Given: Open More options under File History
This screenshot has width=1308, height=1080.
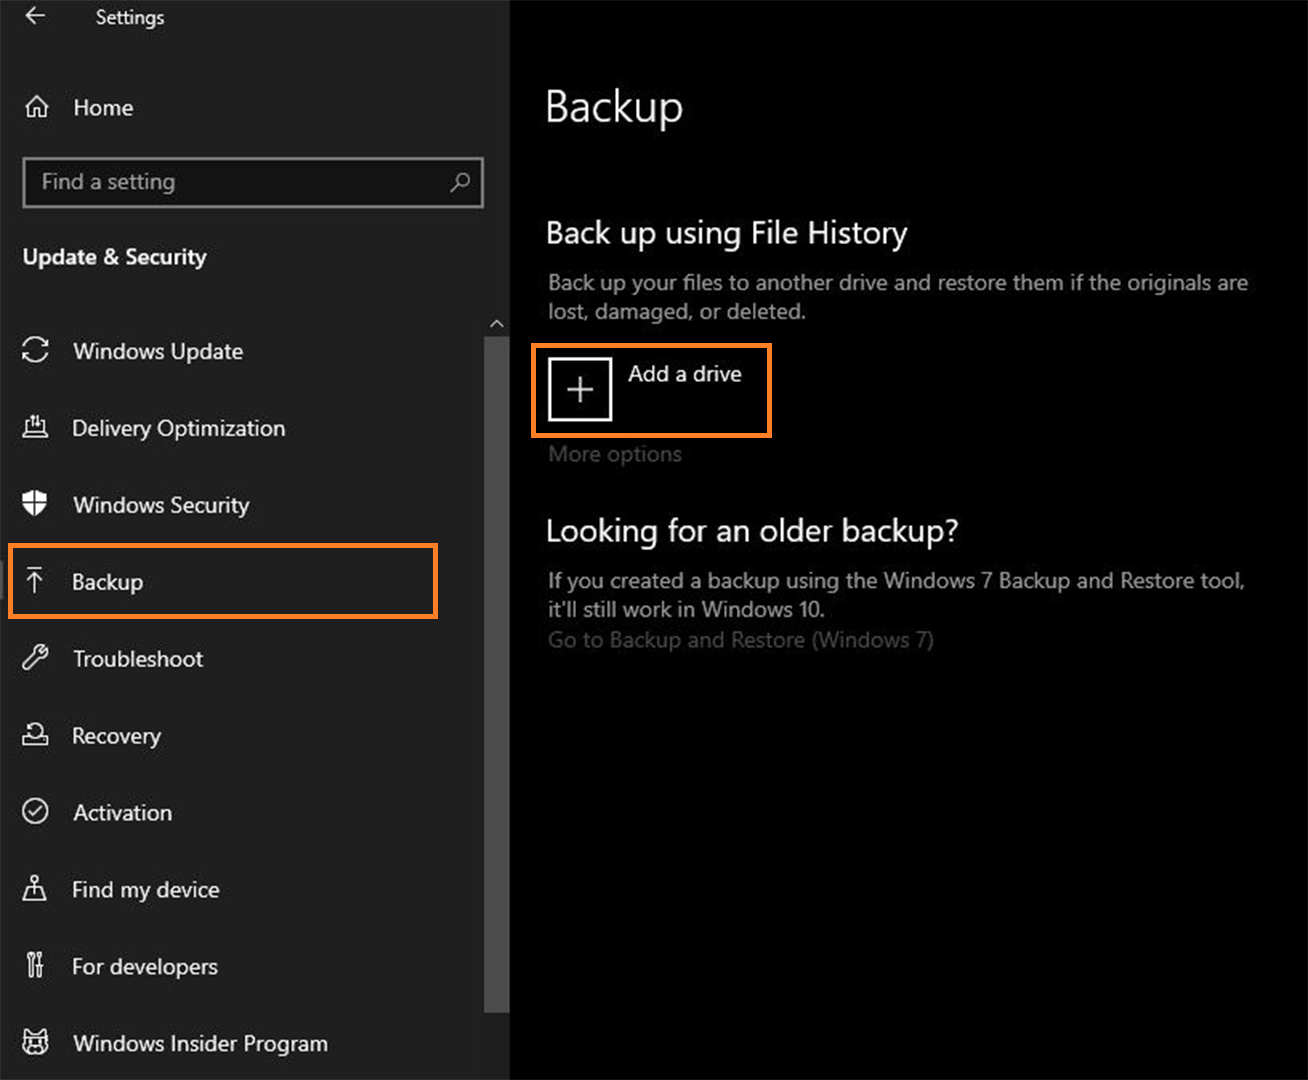Looking at the screenshot, I should 614,454.
